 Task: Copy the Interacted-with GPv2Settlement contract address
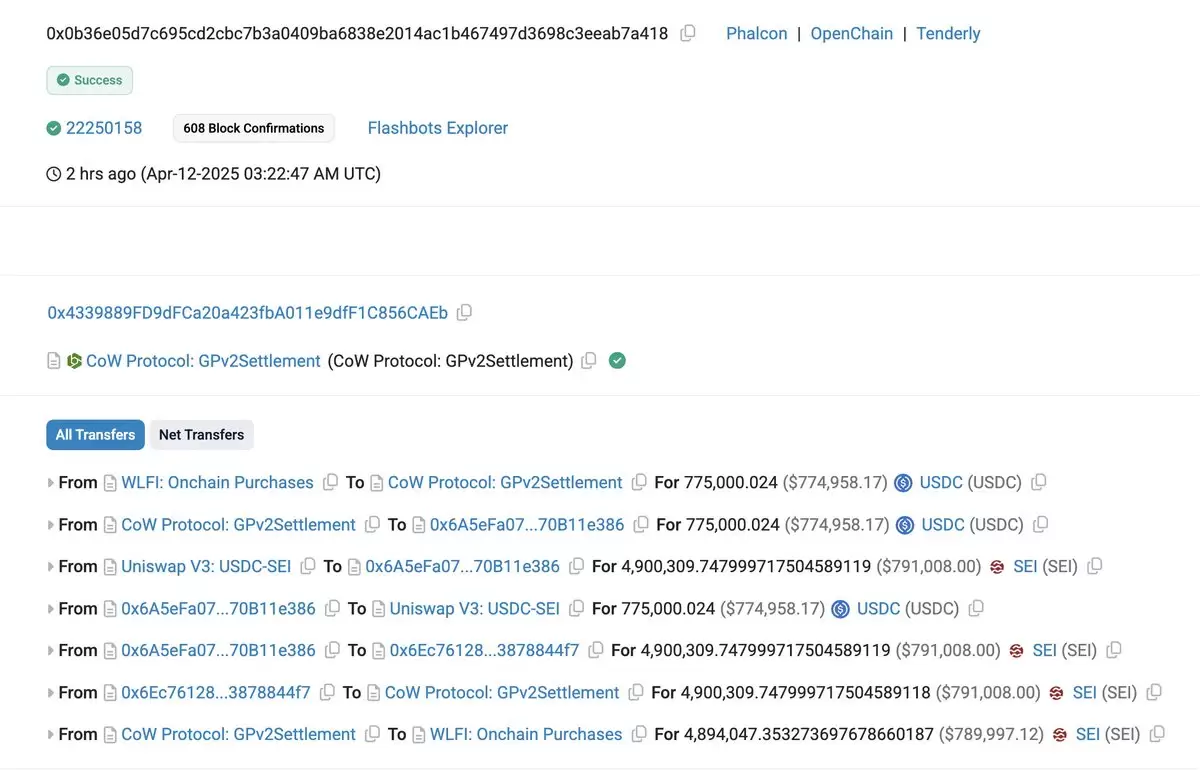pos(589,360)
